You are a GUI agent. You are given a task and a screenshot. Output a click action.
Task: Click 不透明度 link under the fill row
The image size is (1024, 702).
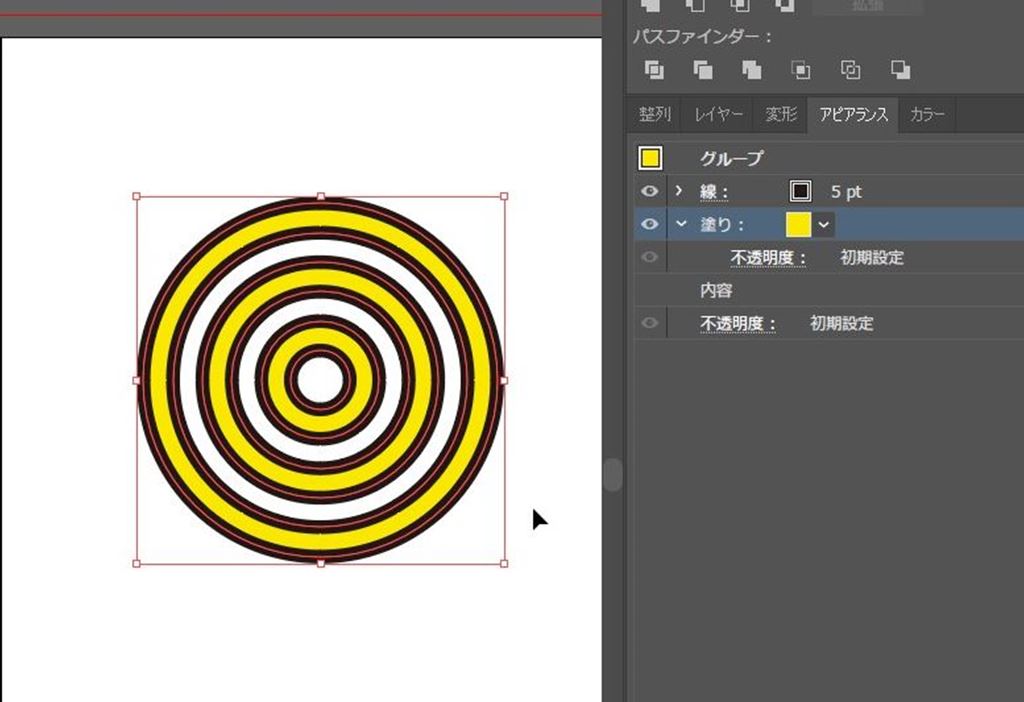[768, 258]
